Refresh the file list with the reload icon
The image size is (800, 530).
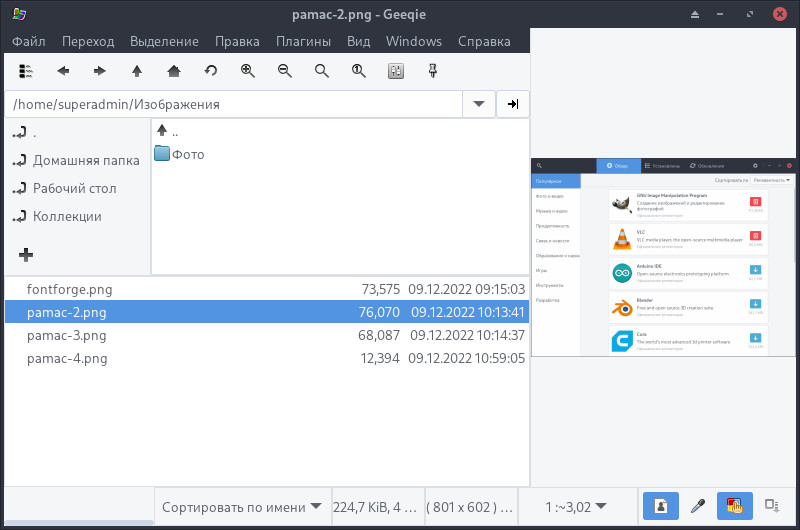(211, 71)
